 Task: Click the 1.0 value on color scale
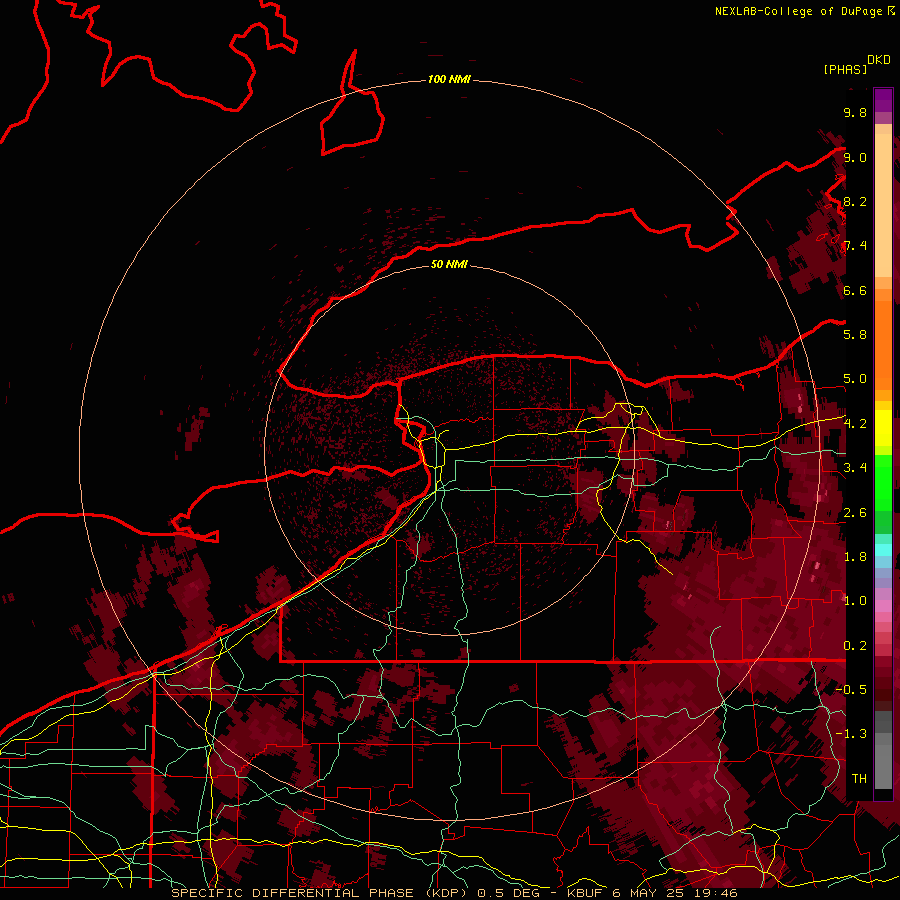tap(855, 601)
